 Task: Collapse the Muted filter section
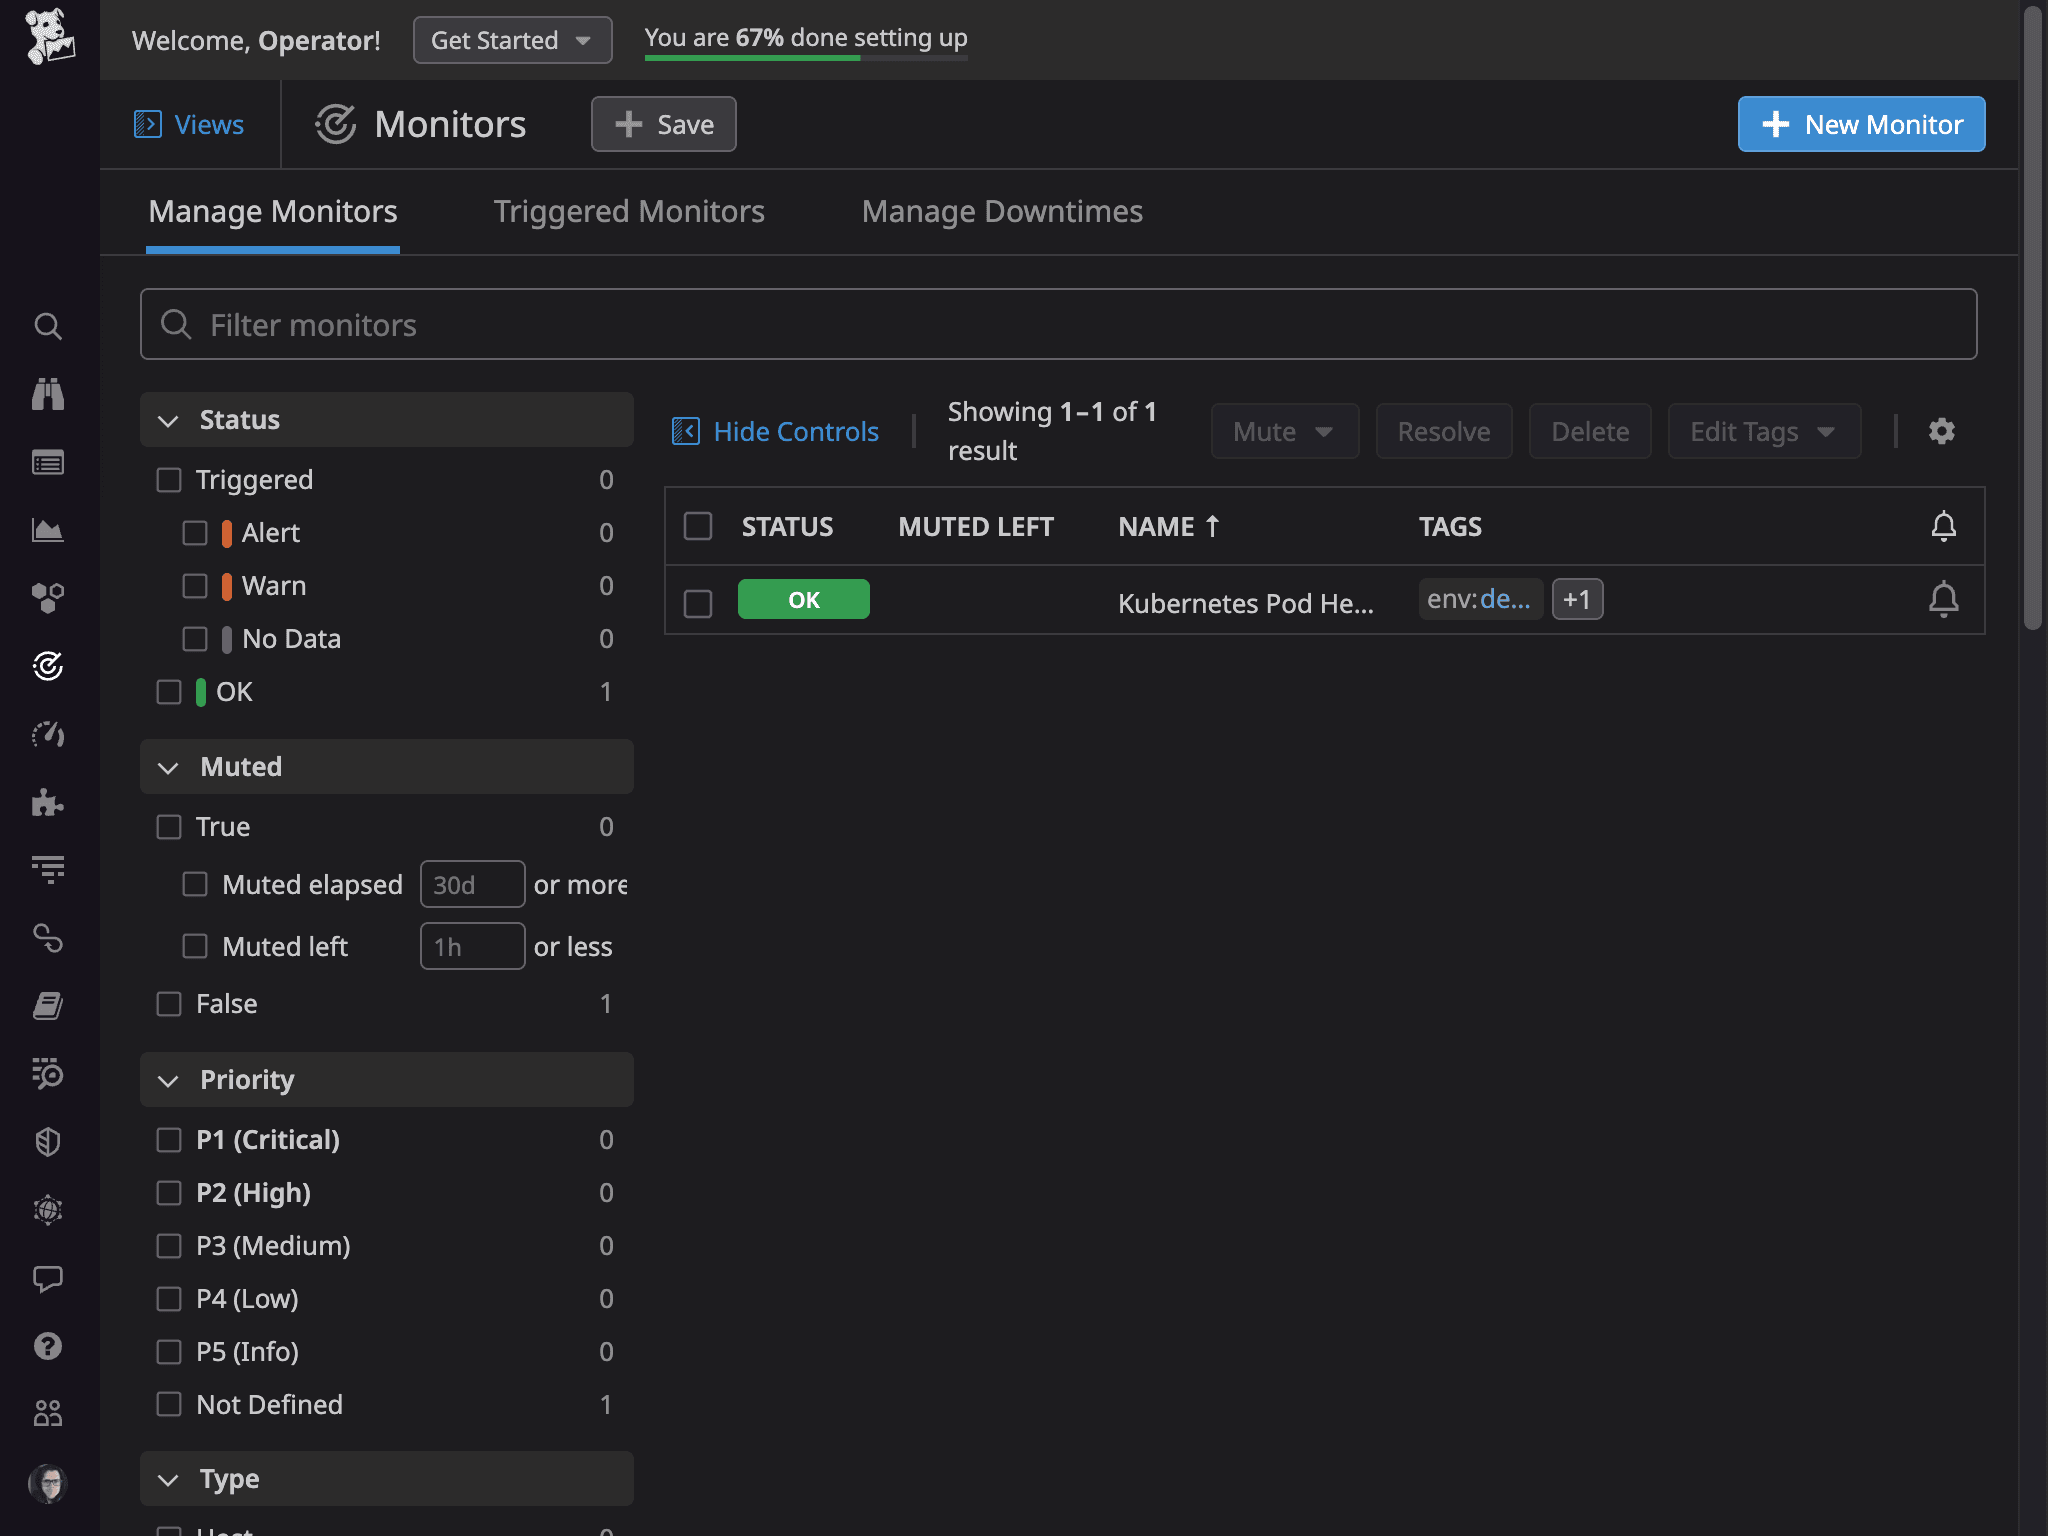[168, 765]
